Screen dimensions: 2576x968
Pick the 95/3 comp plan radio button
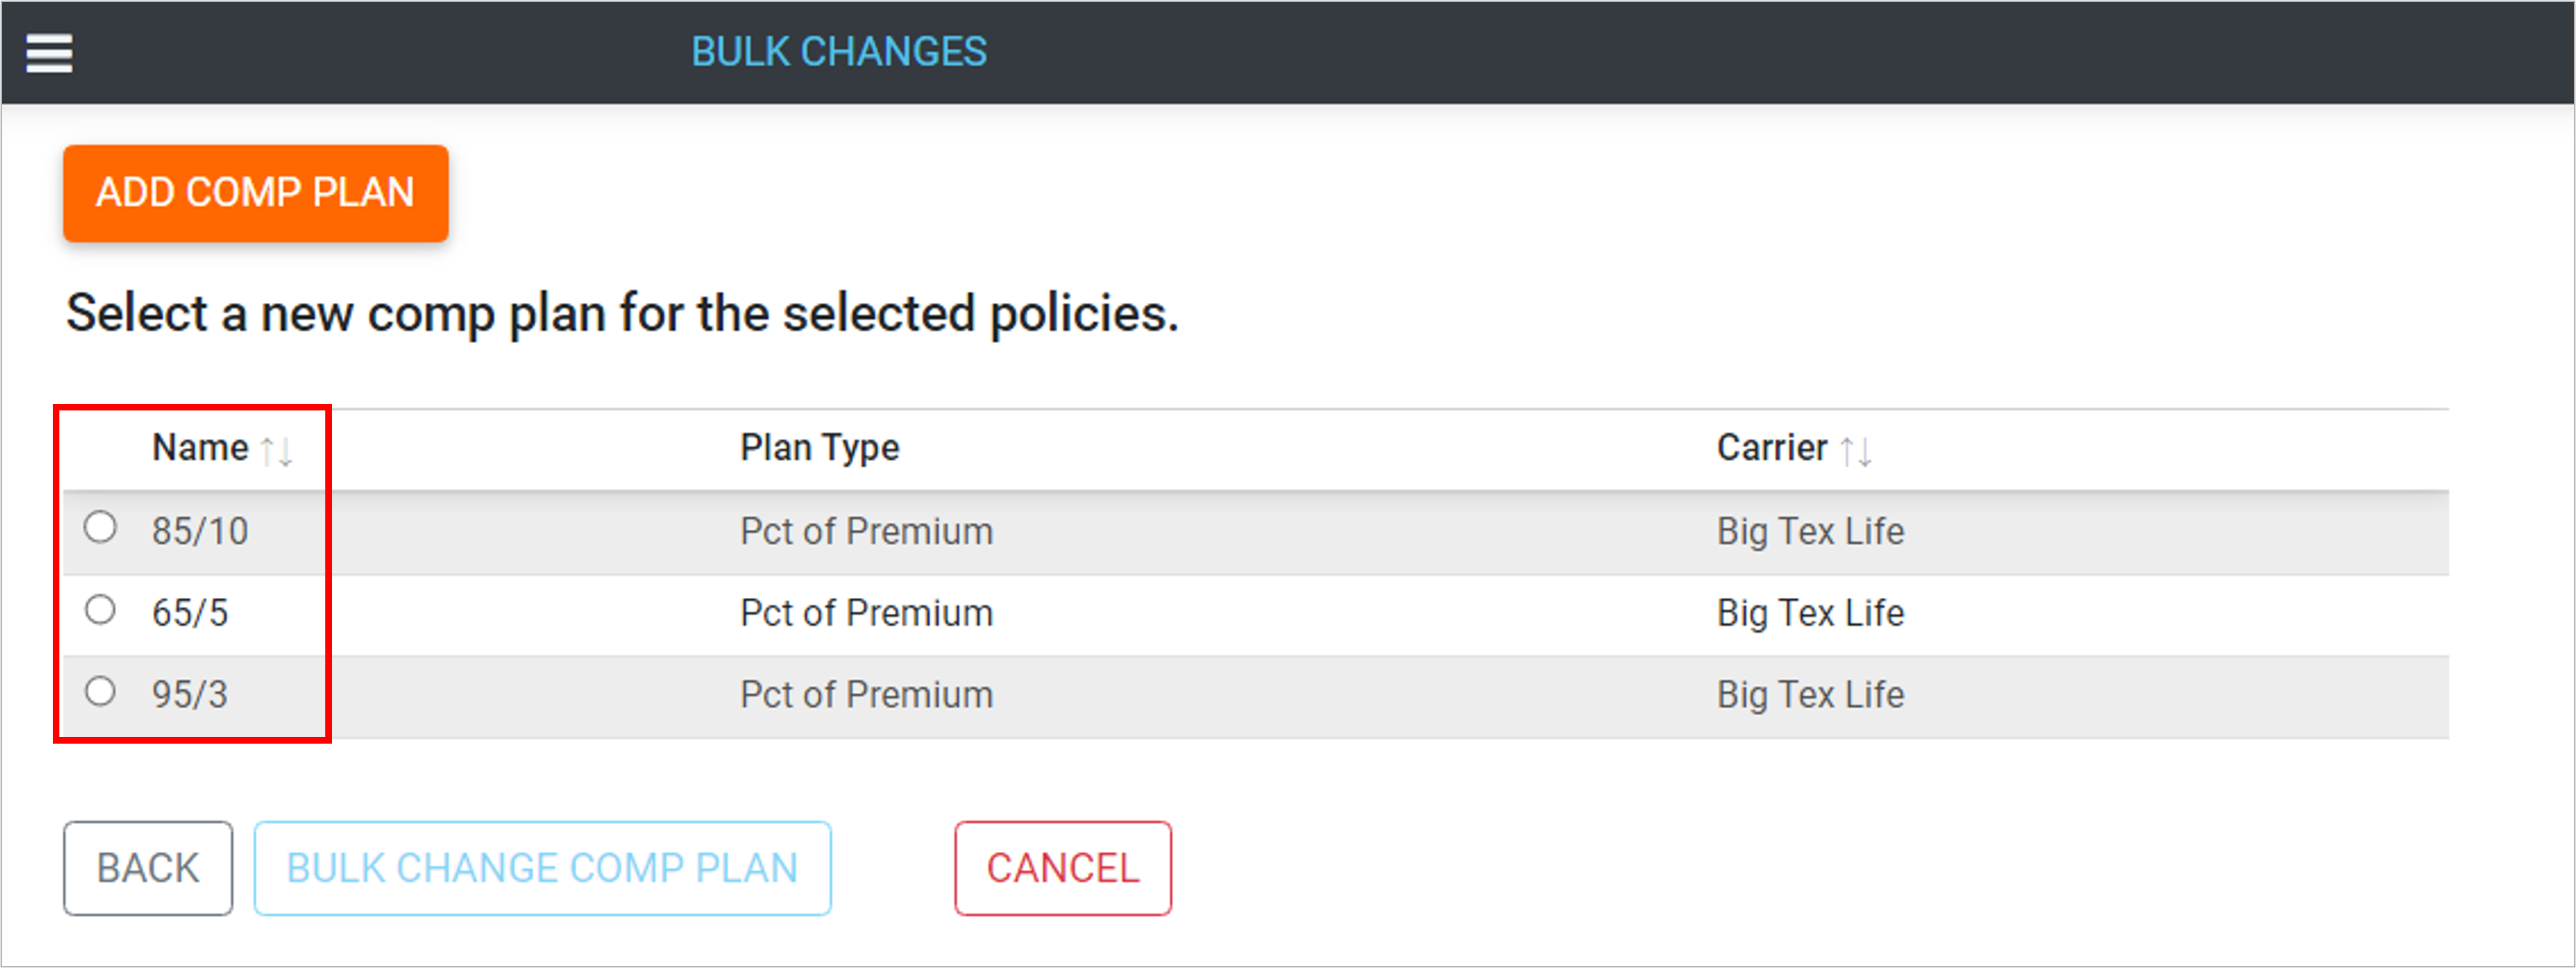pos(100,691)
